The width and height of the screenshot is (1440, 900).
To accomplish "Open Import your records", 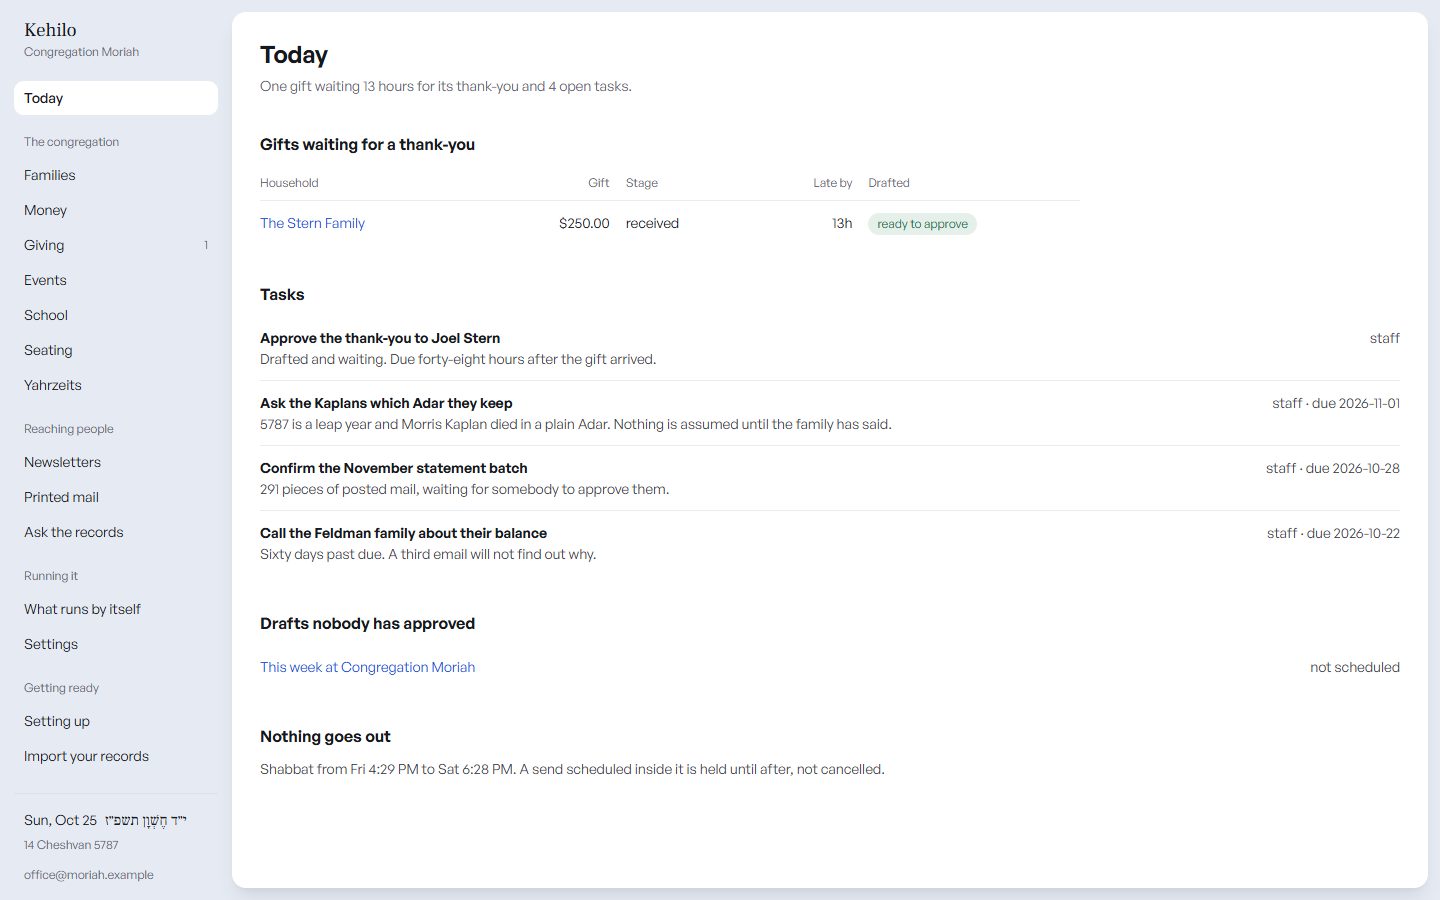I will point(116,756).
